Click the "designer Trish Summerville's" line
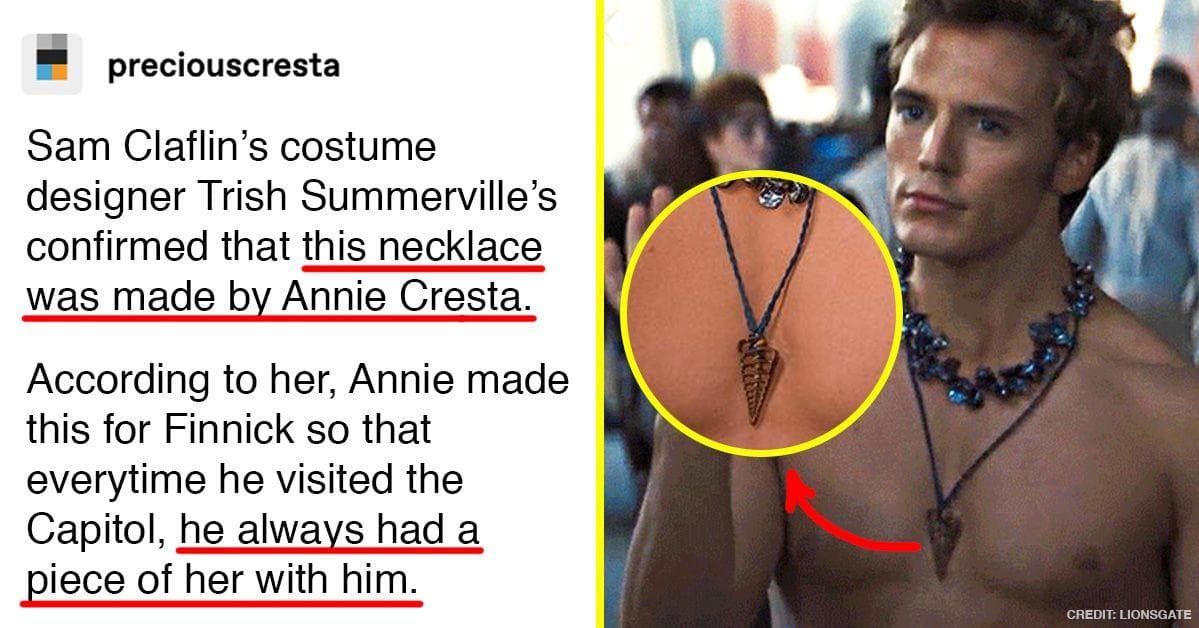This screenshot has height=628, width=1199. coord(291,197)
